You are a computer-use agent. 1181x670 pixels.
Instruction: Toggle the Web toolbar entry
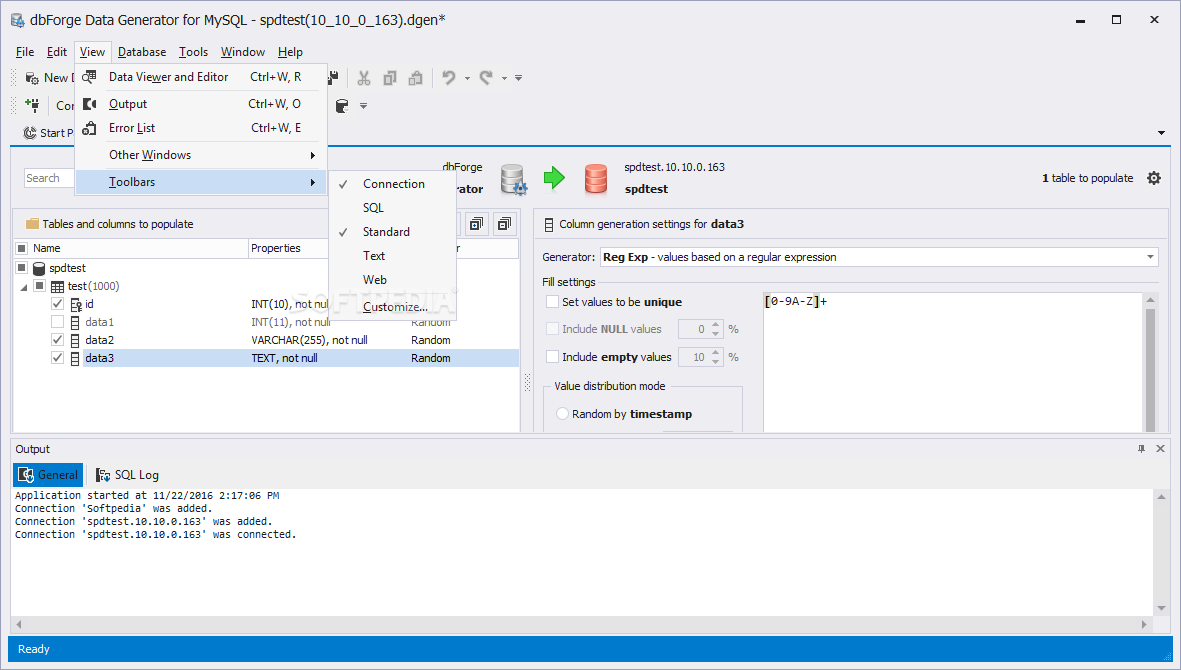coord(392,280)
